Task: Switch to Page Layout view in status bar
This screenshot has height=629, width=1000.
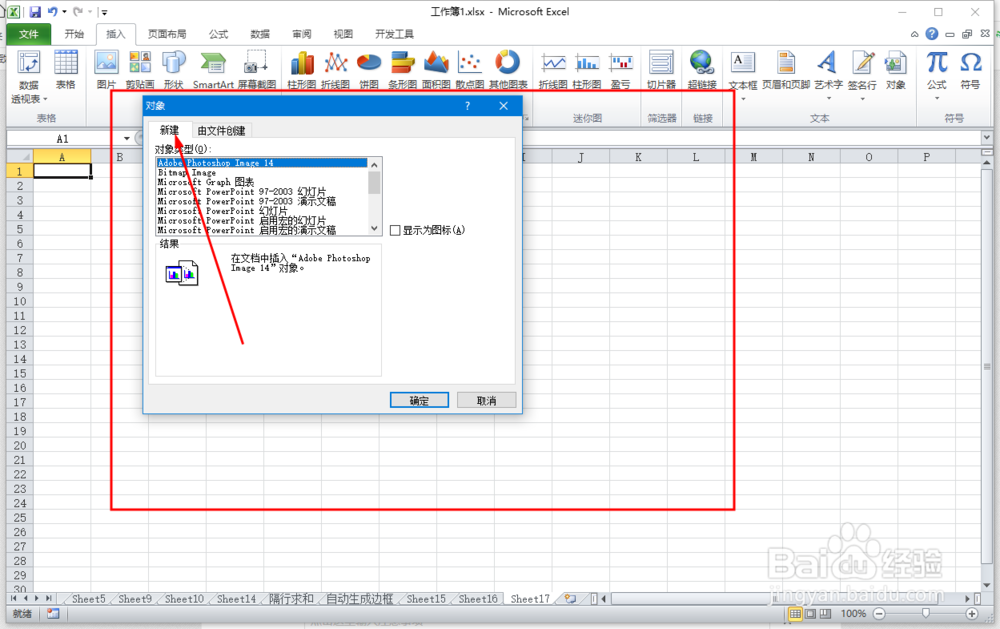Action: point(810,614)
